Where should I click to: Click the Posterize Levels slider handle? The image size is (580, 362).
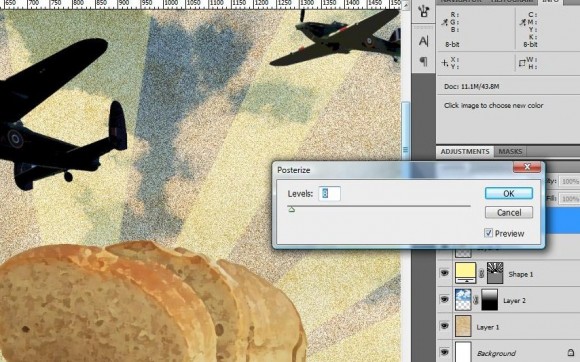tap(292, 210)
